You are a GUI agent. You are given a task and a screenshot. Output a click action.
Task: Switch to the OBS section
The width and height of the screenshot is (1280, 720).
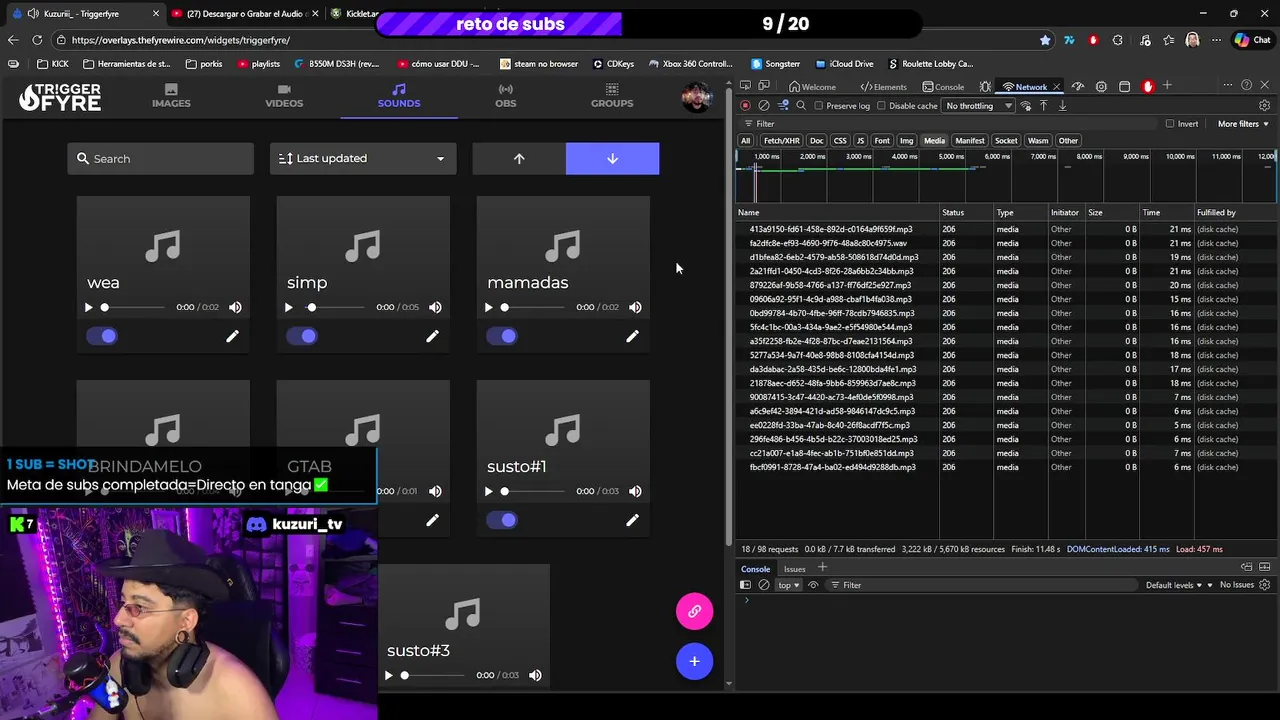pyautogui.click(x=506, y=96)
